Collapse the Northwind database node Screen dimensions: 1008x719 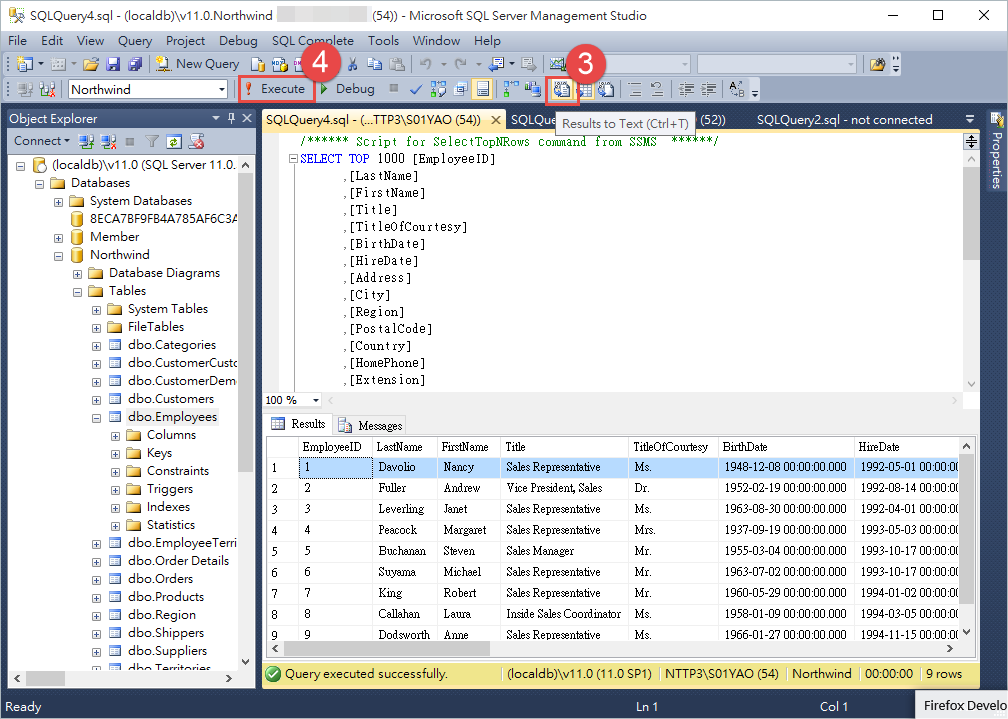(57, 254)
